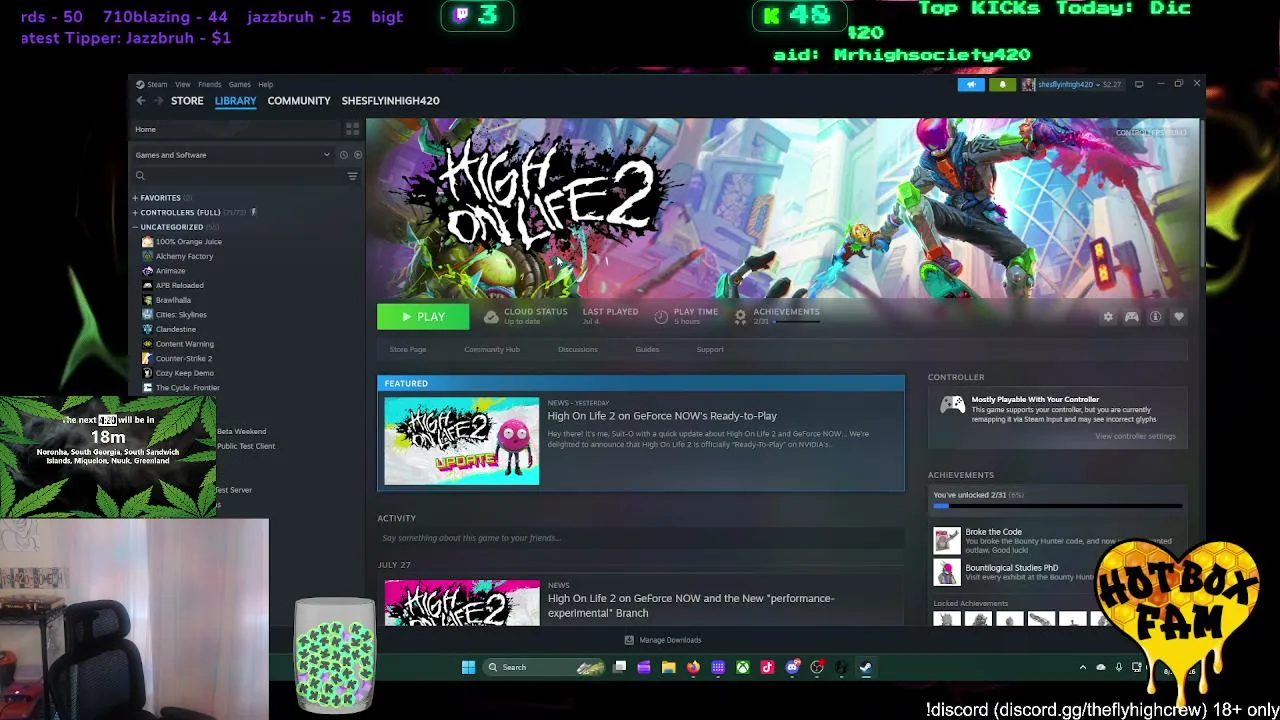The image size is (1280, 720).
Task: Select Cities: Skylines in library list
Action: coord(181,315)
